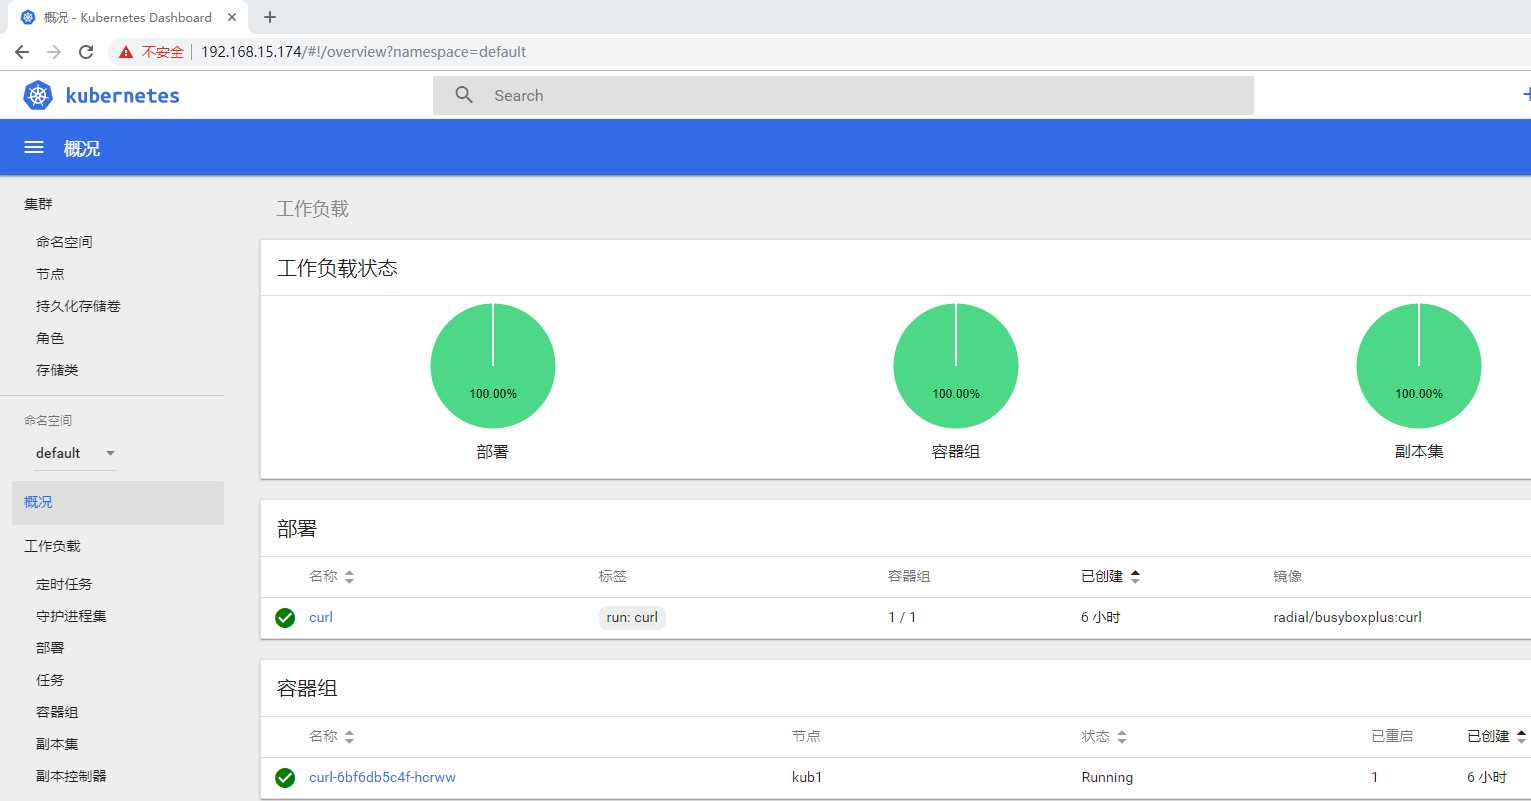The image size is (1531, 801).
Task: Open 持久化存储卷 in the sidebar
Action: [x=78, y=306]
